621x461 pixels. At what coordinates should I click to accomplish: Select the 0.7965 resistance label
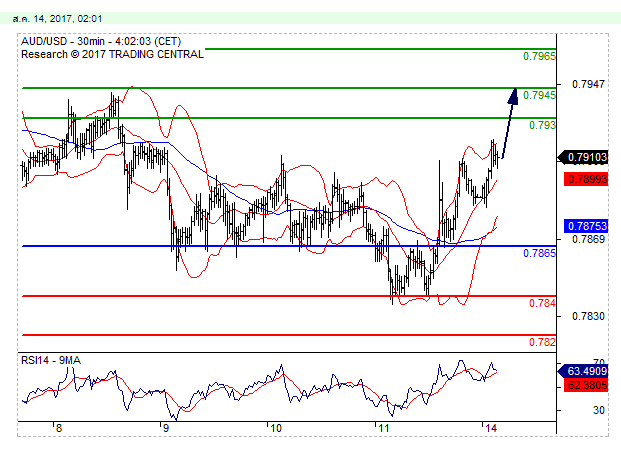click(539, 56)
